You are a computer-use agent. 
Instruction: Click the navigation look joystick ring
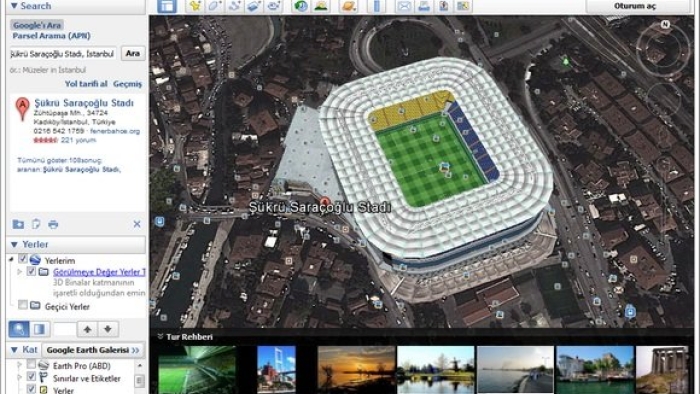[x=662, y=50]
